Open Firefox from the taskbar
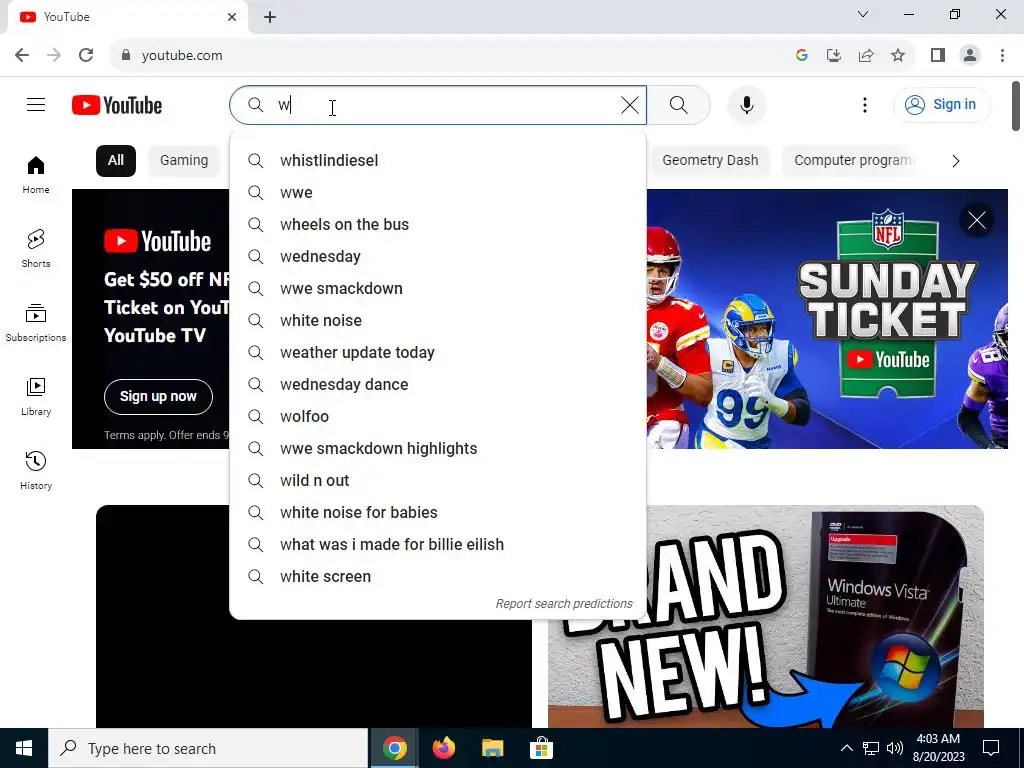The height and width of the screenshot is (768, 1024). point(443,748)
